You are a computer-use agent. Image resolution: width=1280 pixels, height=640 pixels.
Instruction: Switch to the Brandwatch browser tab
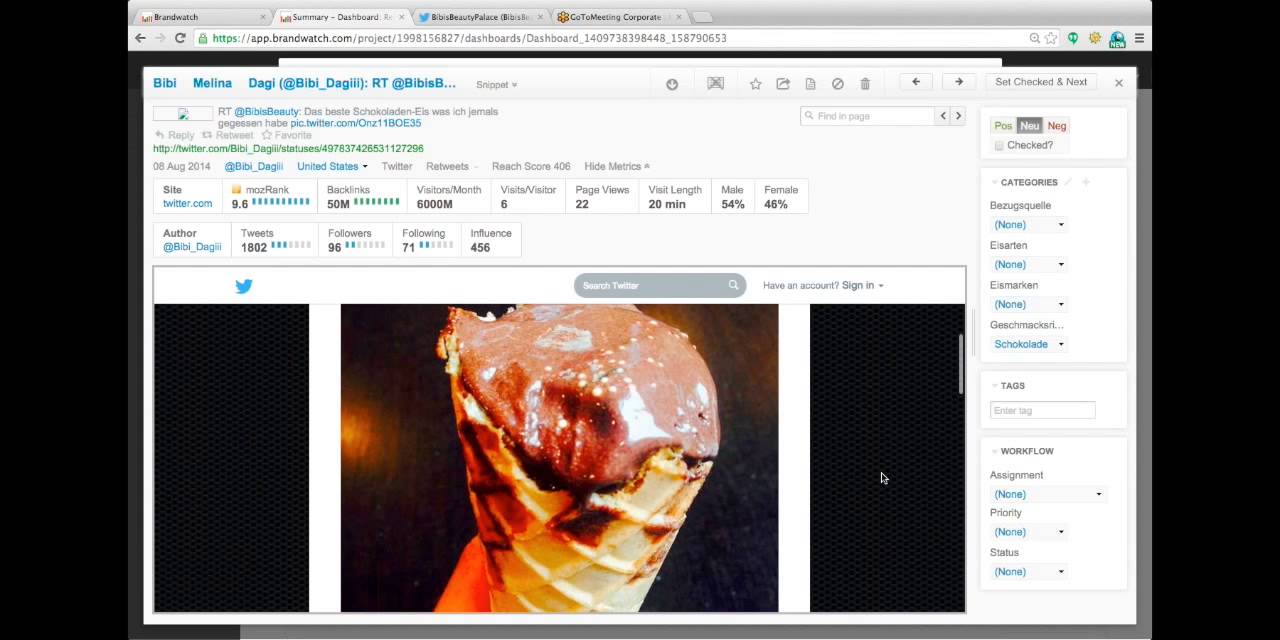click(x=203, y=17)
